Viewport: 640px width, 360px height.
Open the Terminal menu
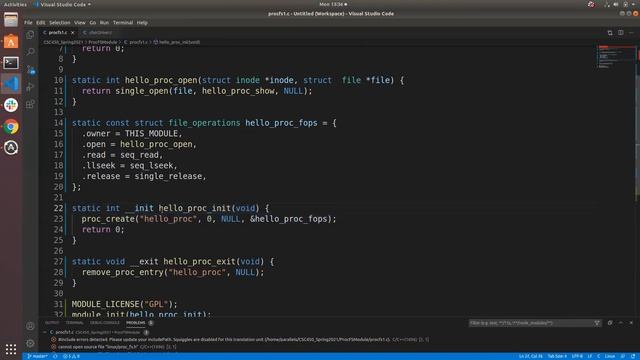[123, 23]
